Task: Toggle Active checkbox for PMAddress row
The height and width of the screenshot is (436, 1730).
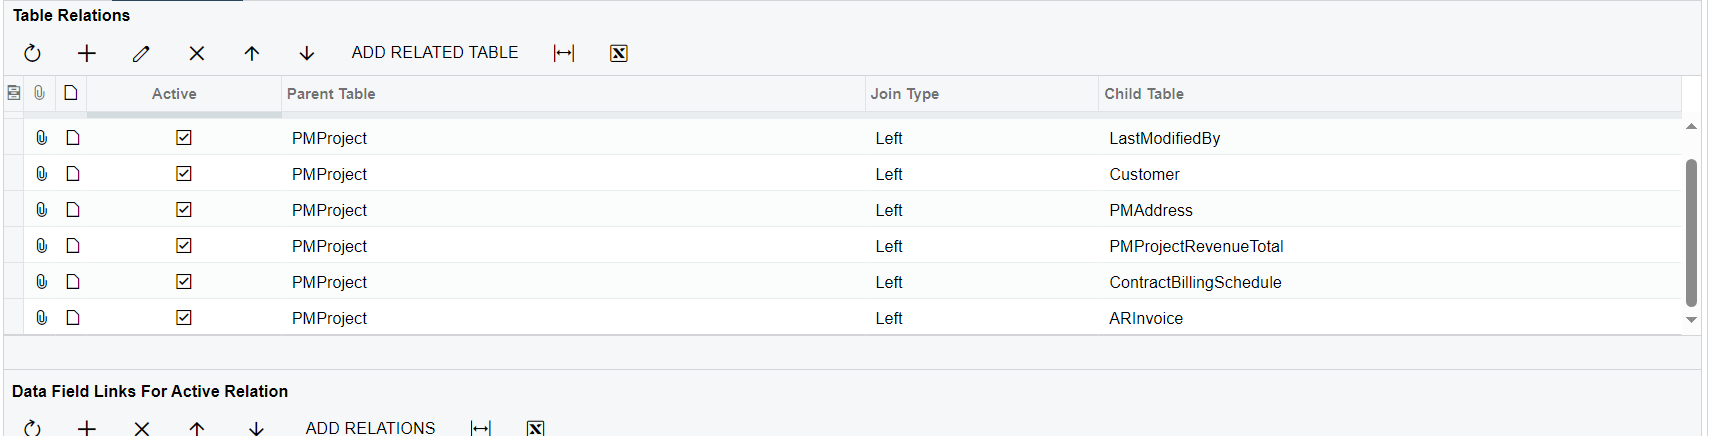Action: (x=184, y=210)
